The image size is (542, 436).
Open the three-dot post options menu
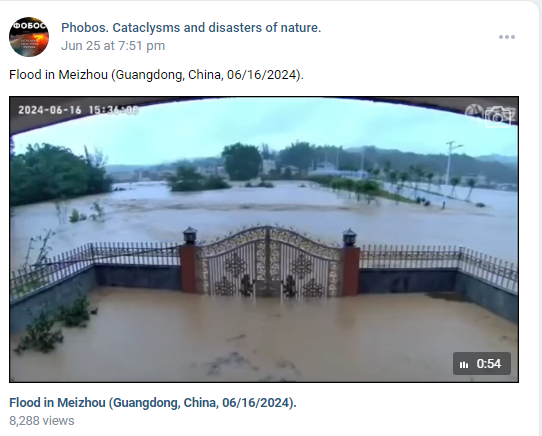(x=507, y=37)
